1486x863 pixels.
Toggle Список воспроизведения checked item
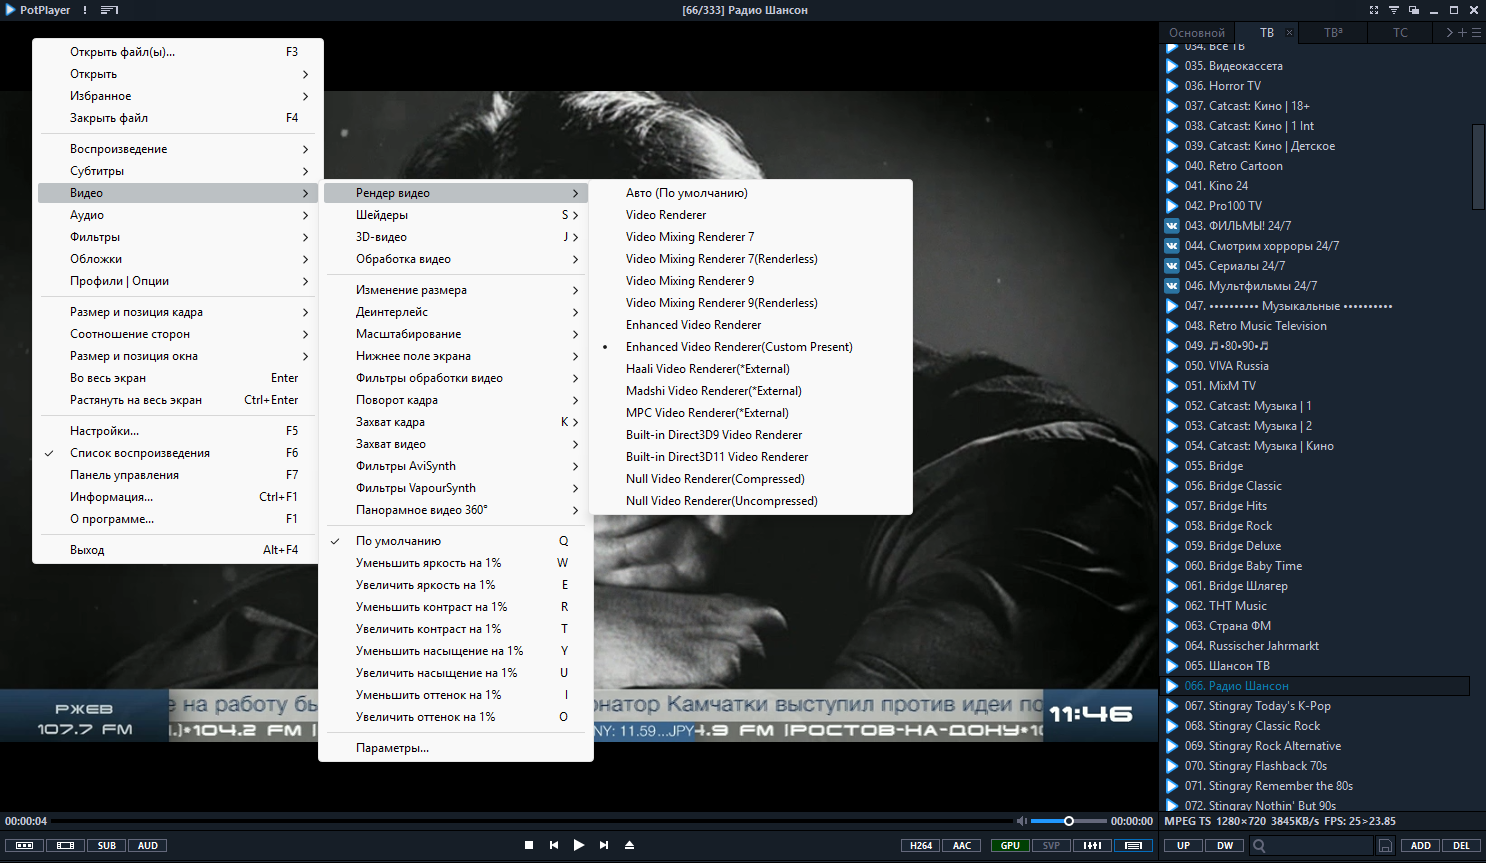click(178, 453)
